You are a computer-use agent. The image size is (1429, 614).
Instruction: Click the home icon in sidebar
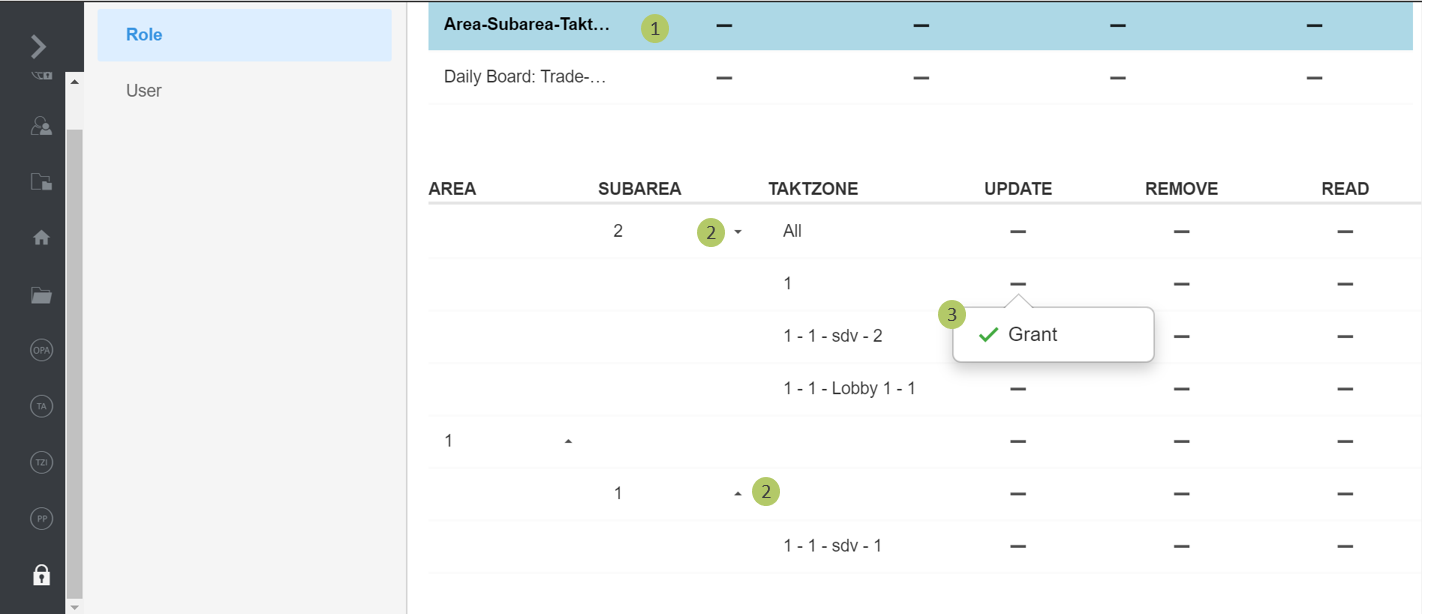[41, 238]
